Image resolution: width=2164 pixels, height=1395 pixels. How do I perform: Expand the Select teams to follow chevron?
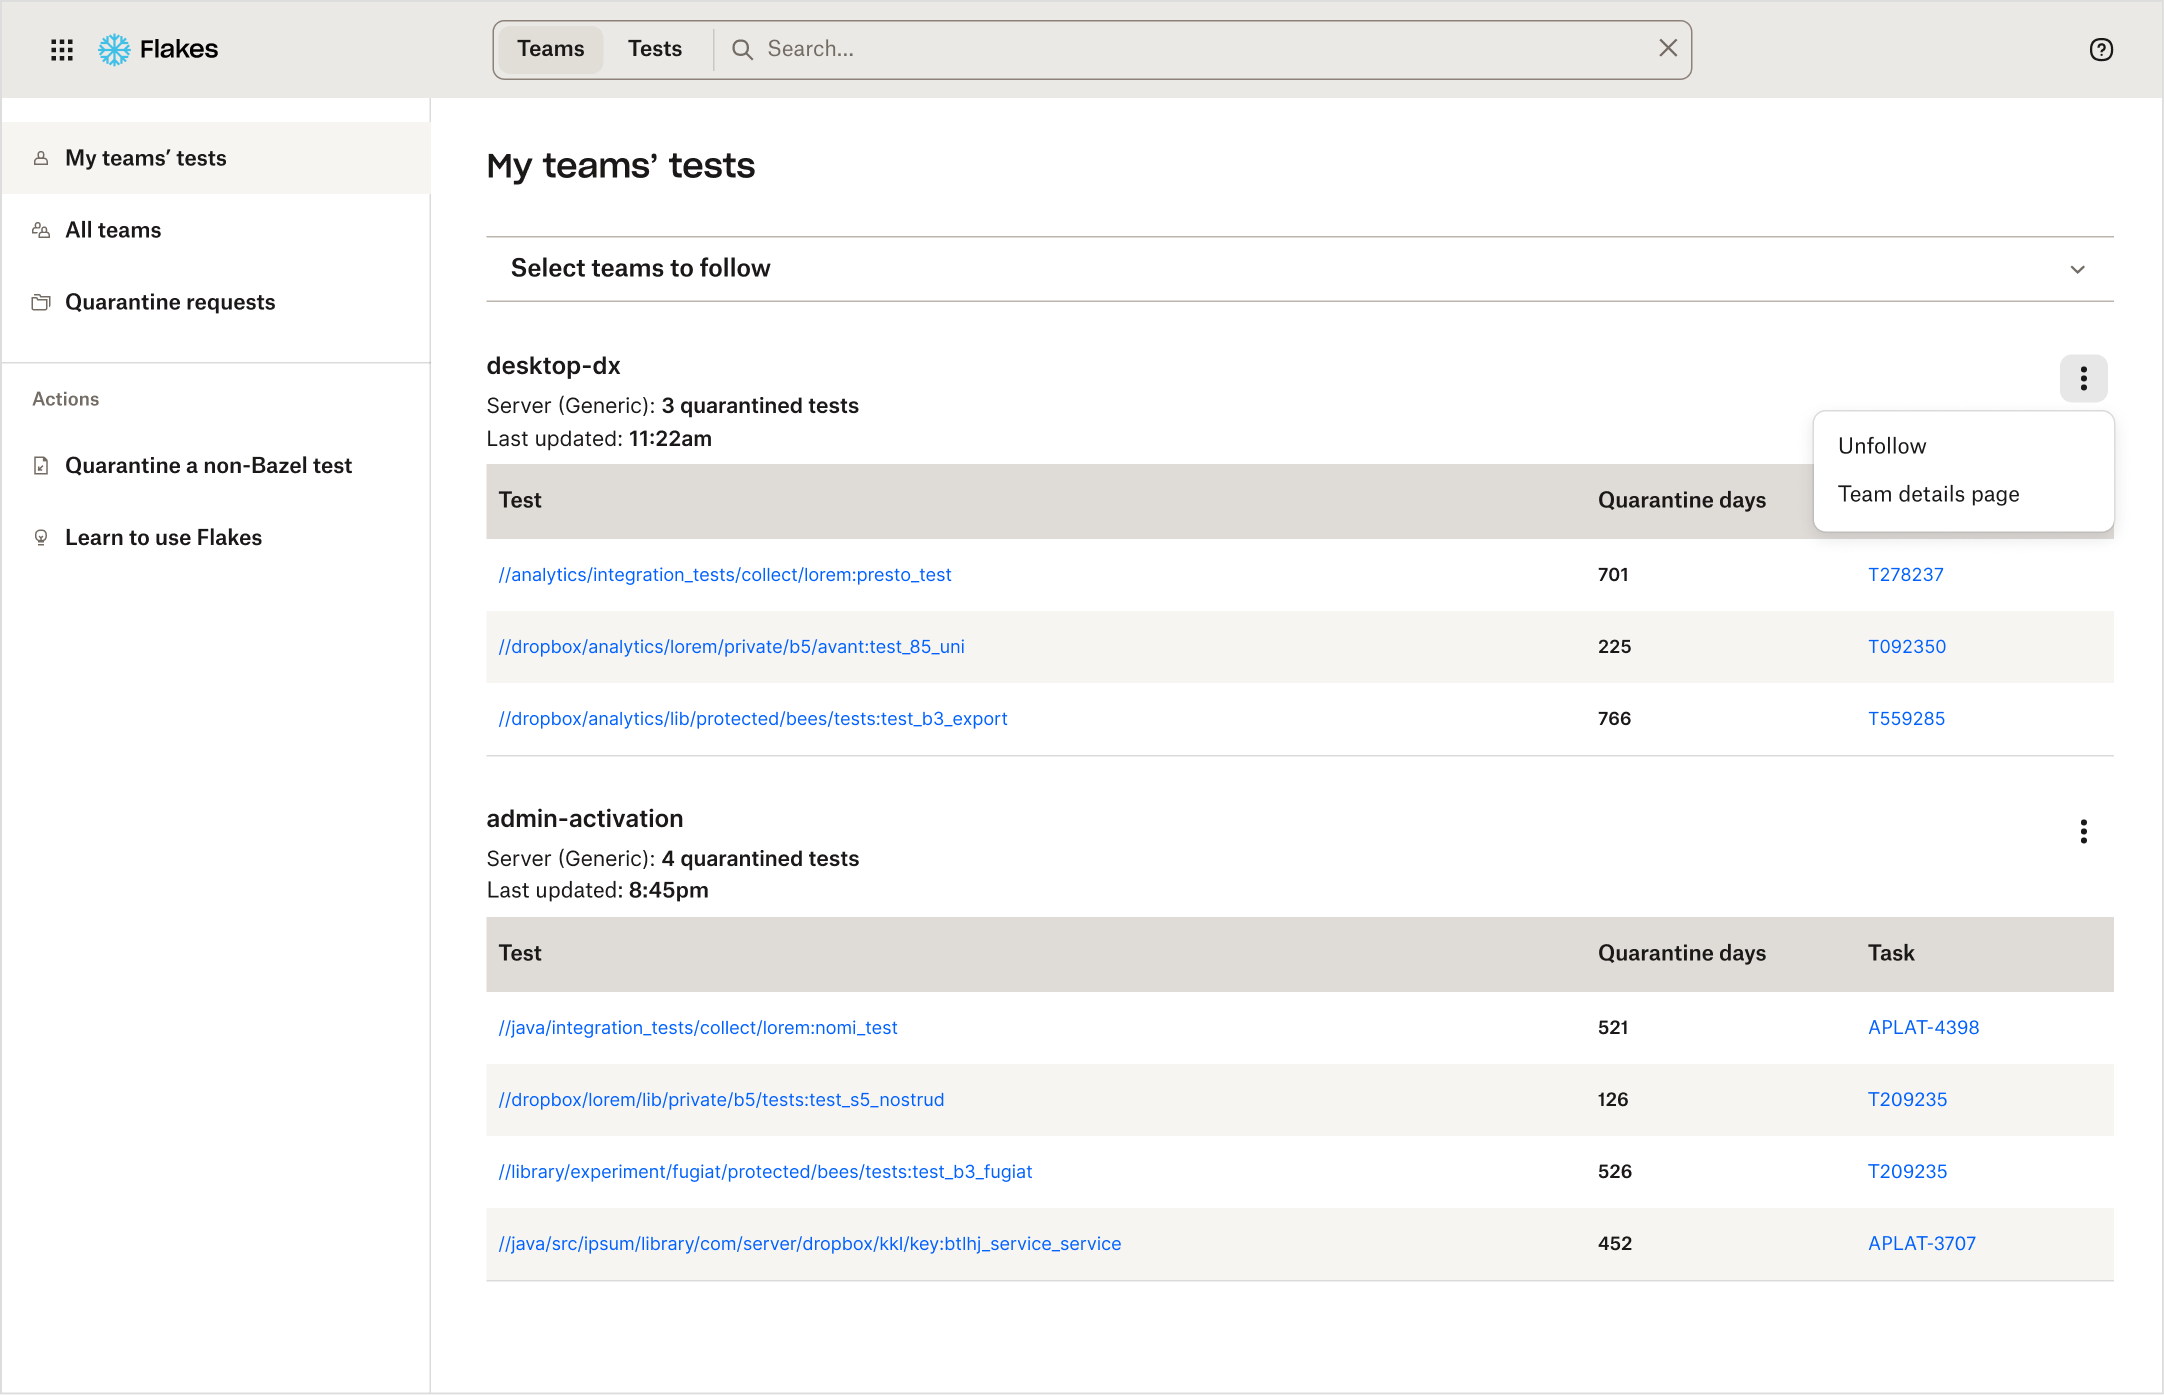2077,269
